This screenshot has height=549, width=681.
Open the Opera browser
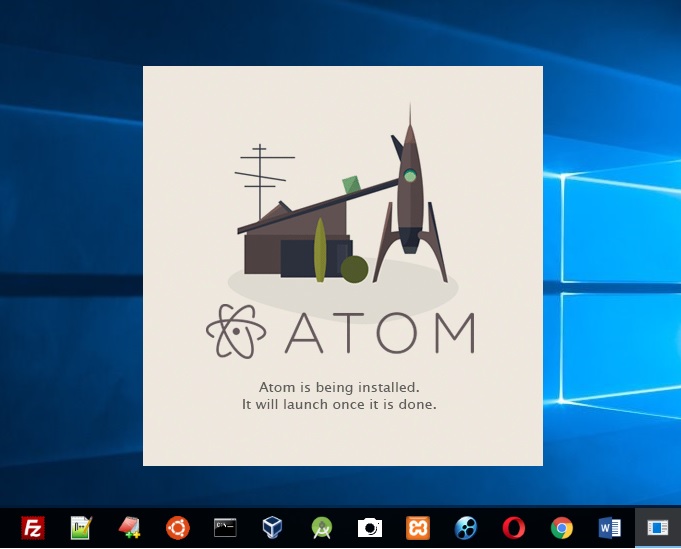[513, 527]
